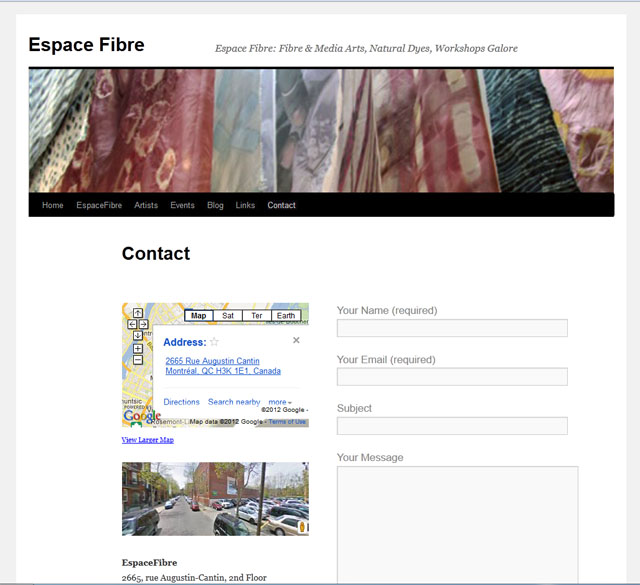Pan the map left with the arrow

[x=132, y=324]
